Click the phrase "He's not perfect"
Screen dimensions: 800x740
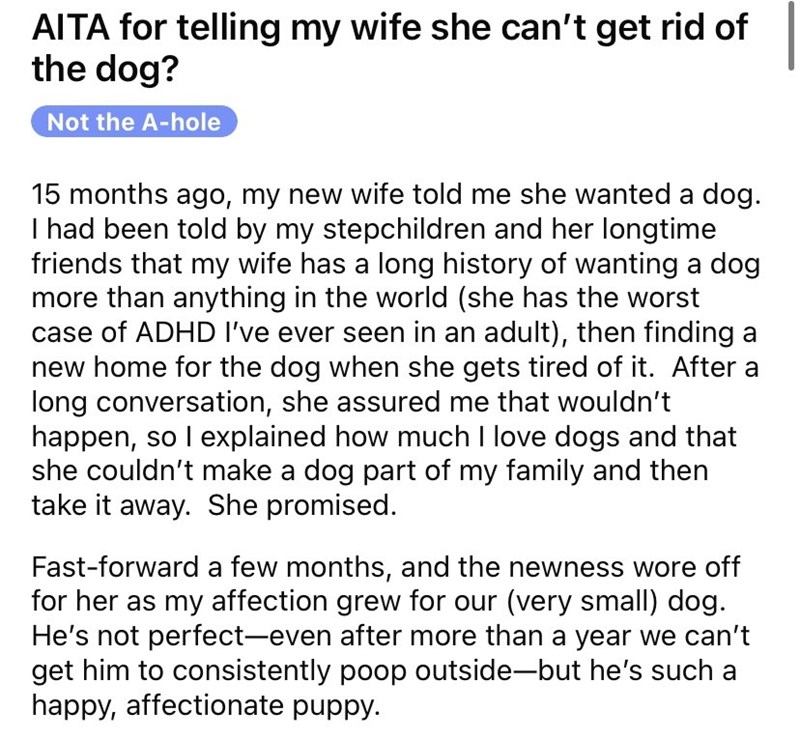146,638
